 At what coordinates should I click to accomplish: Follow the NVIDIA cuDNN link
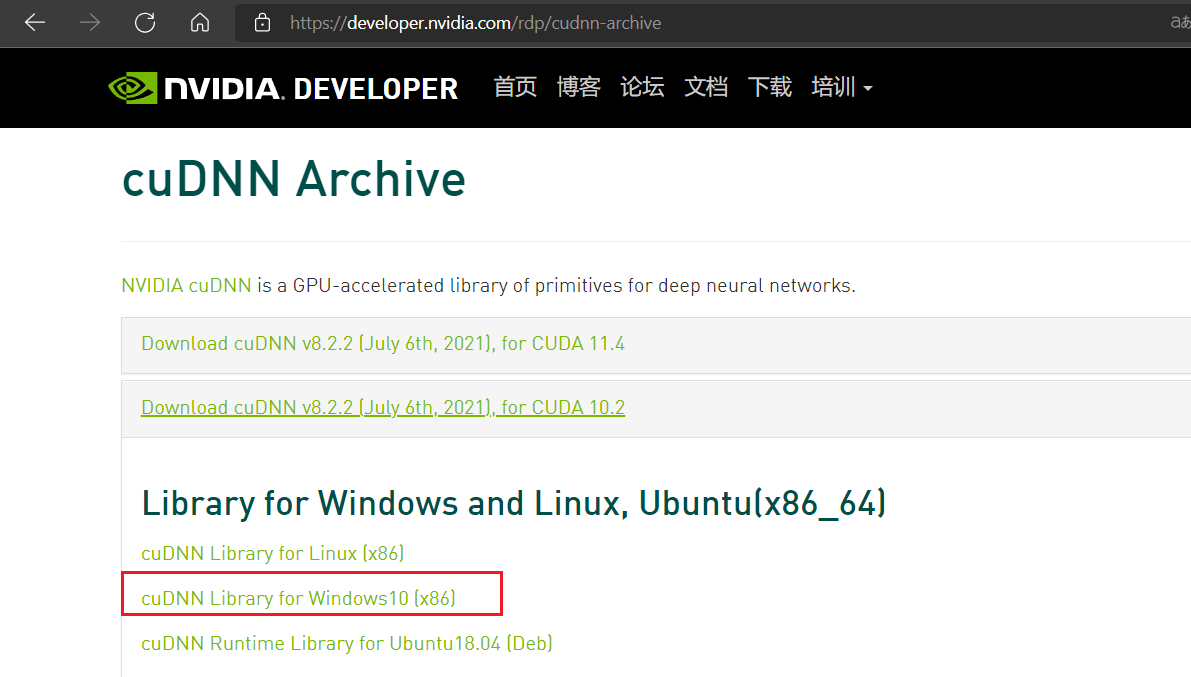186,286
